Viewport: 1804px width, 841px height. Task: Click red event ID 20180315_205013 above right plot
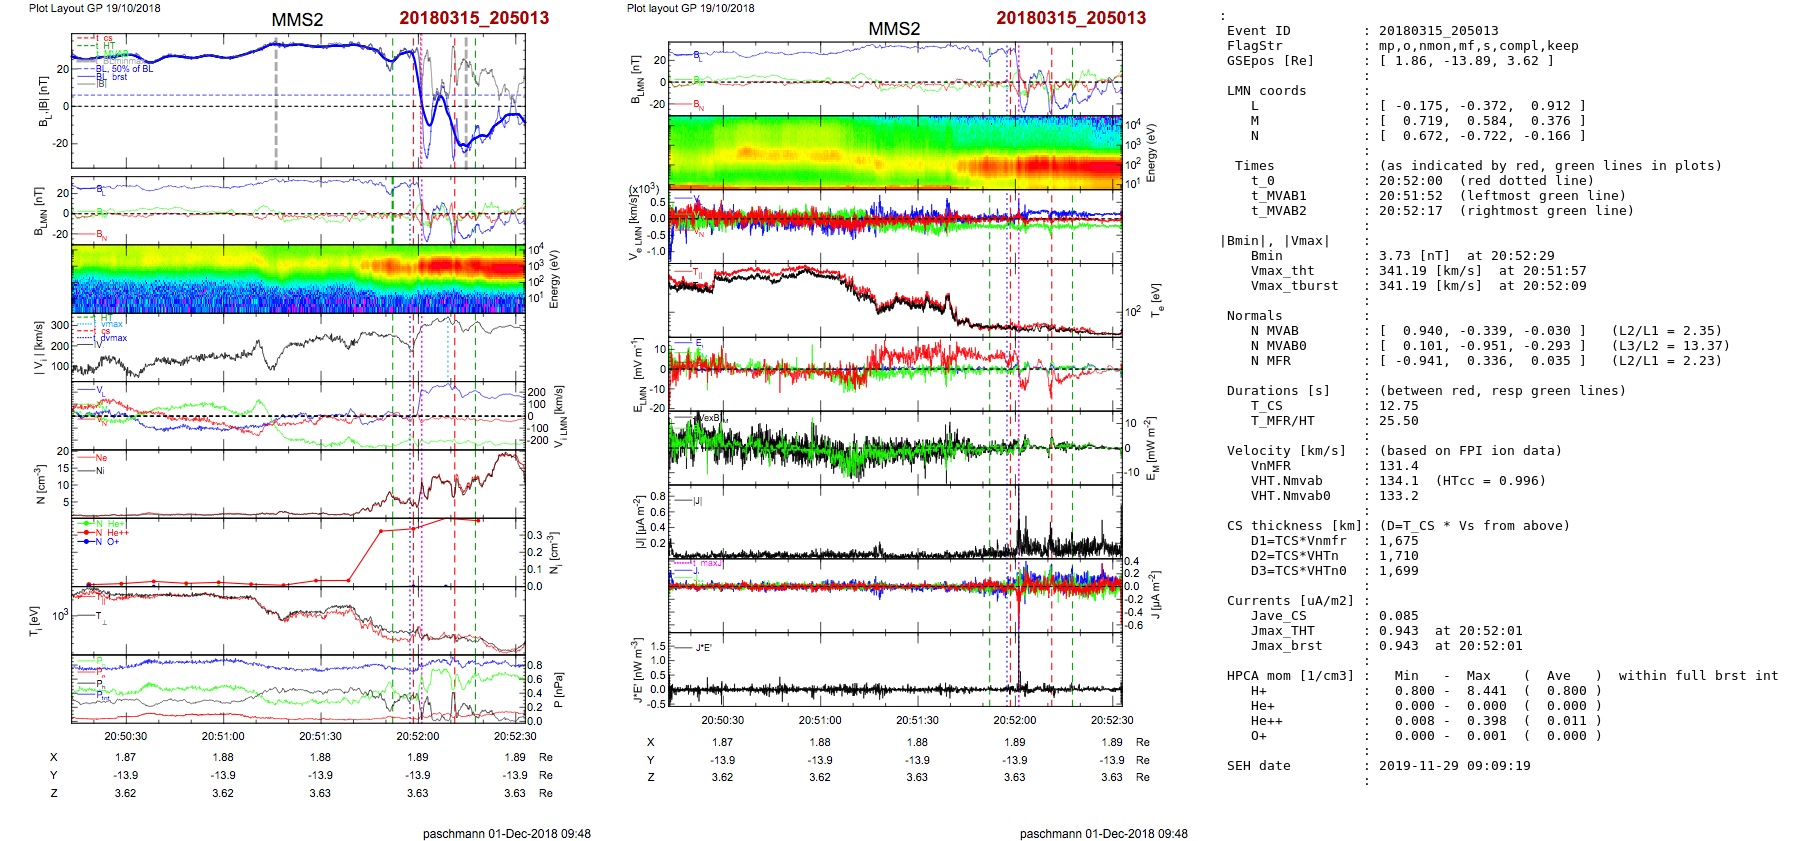point(1070,18)
